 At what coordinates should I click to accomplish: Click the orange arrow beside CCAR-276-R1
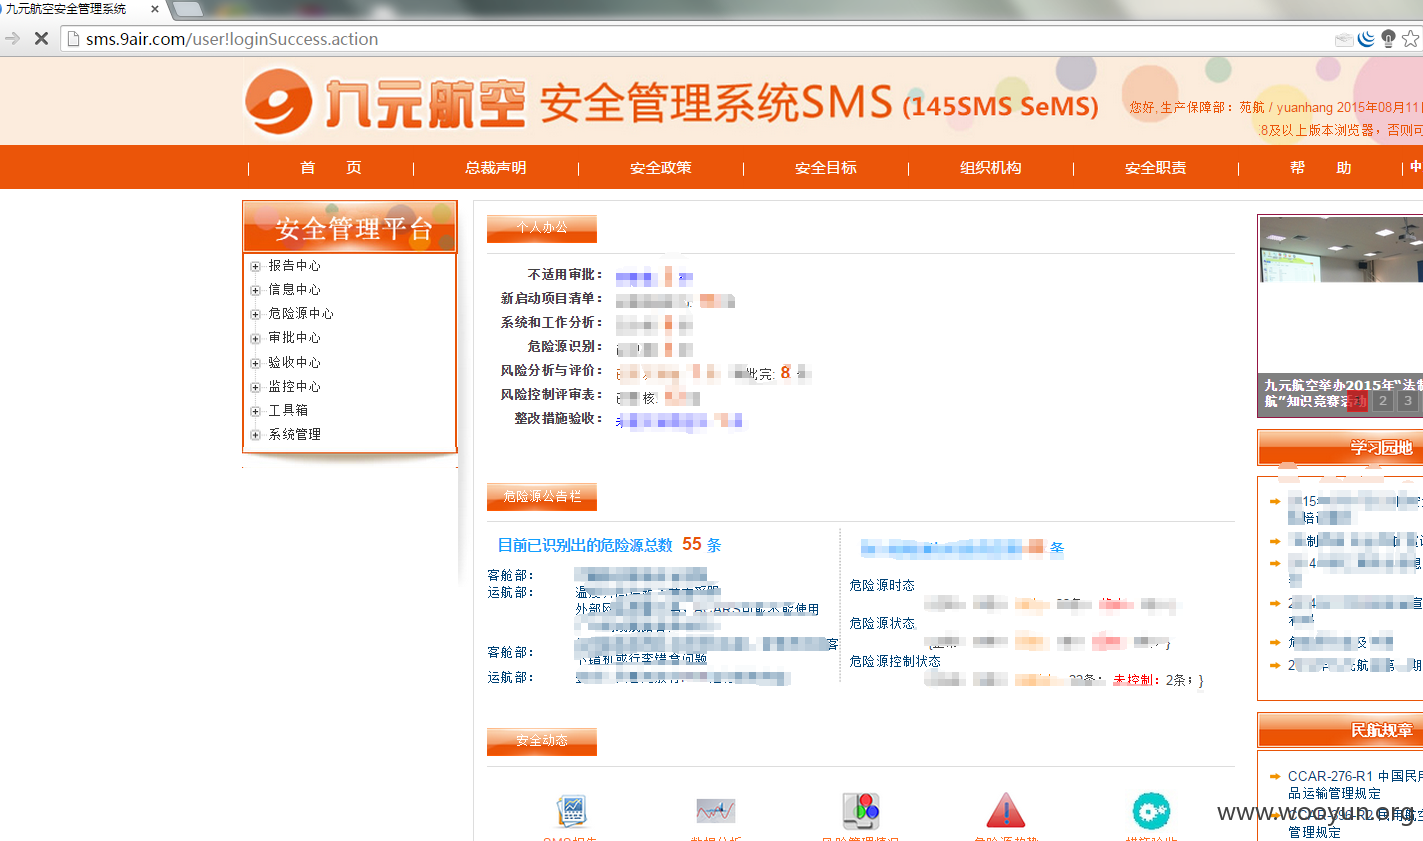[1275, 776]
